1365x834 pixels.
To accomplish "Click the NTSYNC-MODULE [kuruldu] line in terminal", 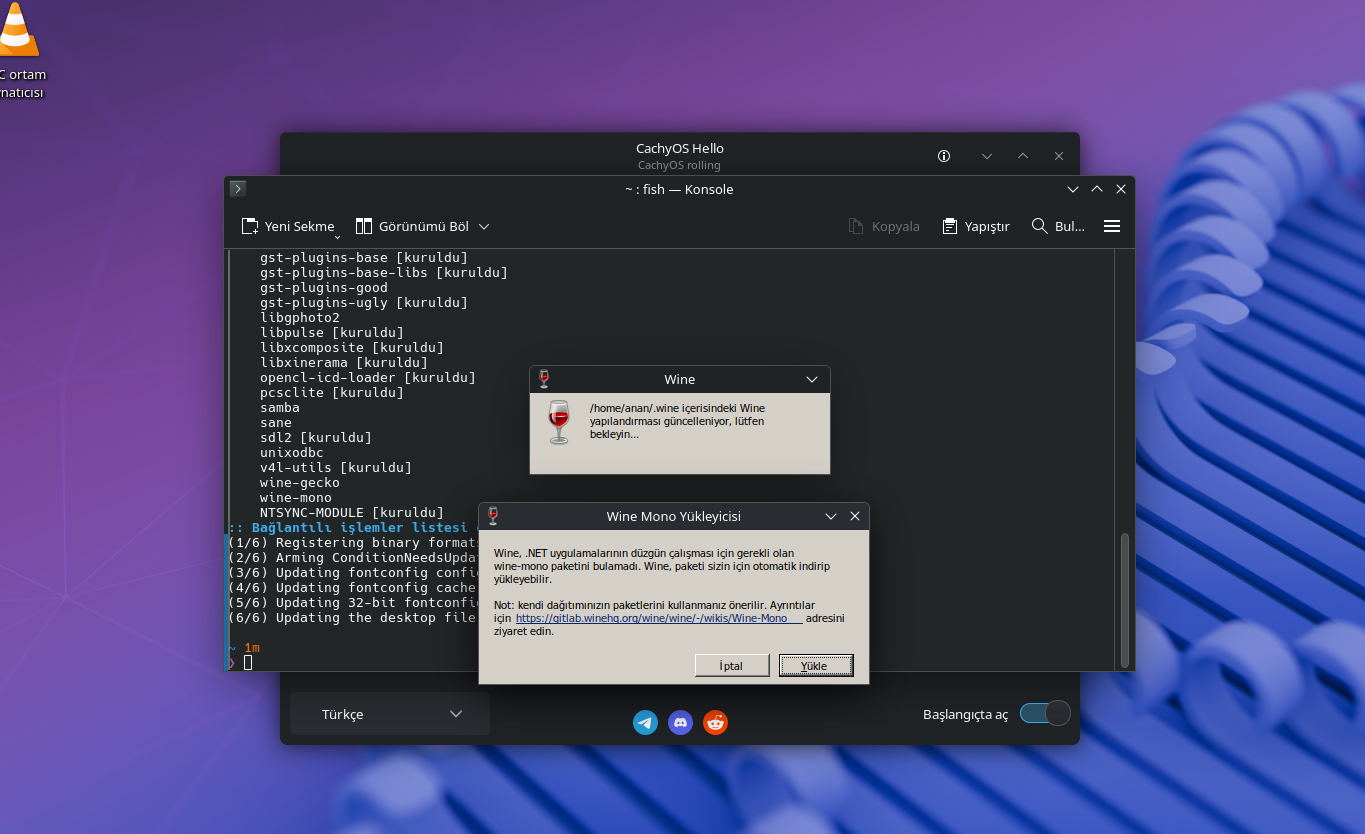I will (352, 513).
